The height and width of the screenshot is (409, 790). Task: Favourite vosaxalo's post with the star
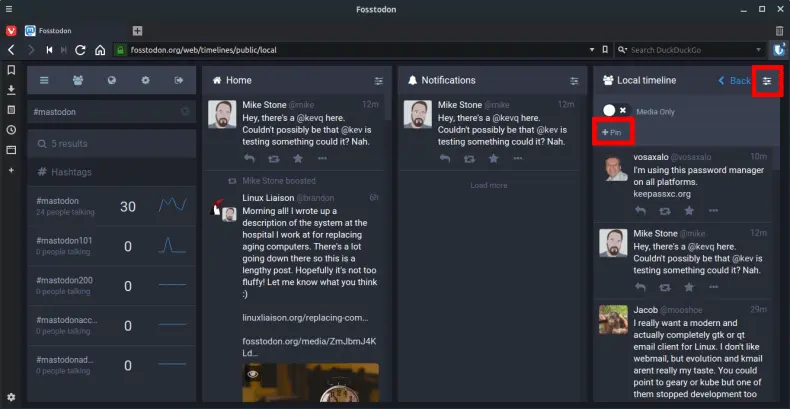click(x=689, y=211)
